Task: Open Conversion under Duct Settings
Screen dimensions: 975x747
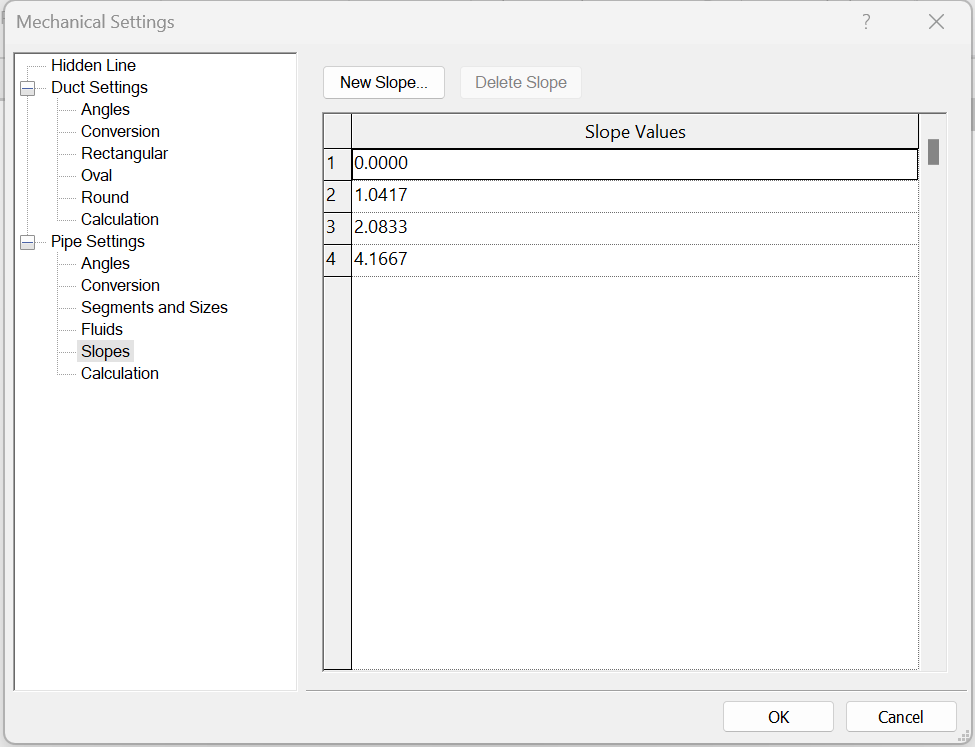Action: [x=120, y=132]
